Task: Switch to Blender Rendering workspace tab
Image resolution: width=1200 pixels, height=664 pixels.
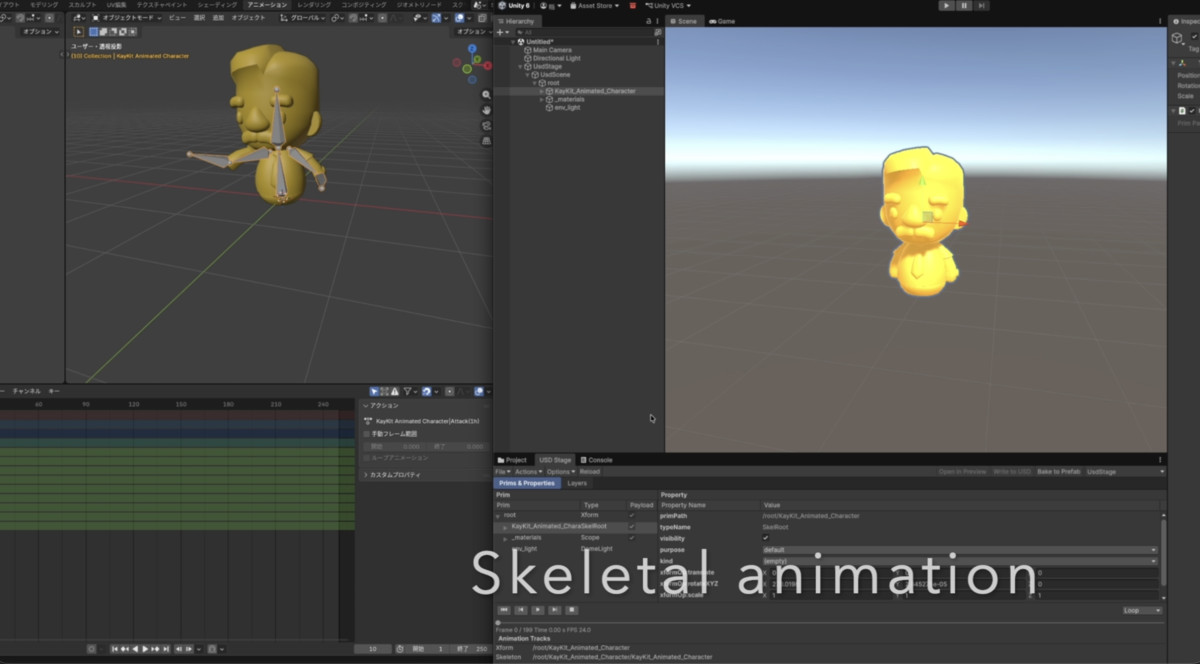Action: point(314,5)
